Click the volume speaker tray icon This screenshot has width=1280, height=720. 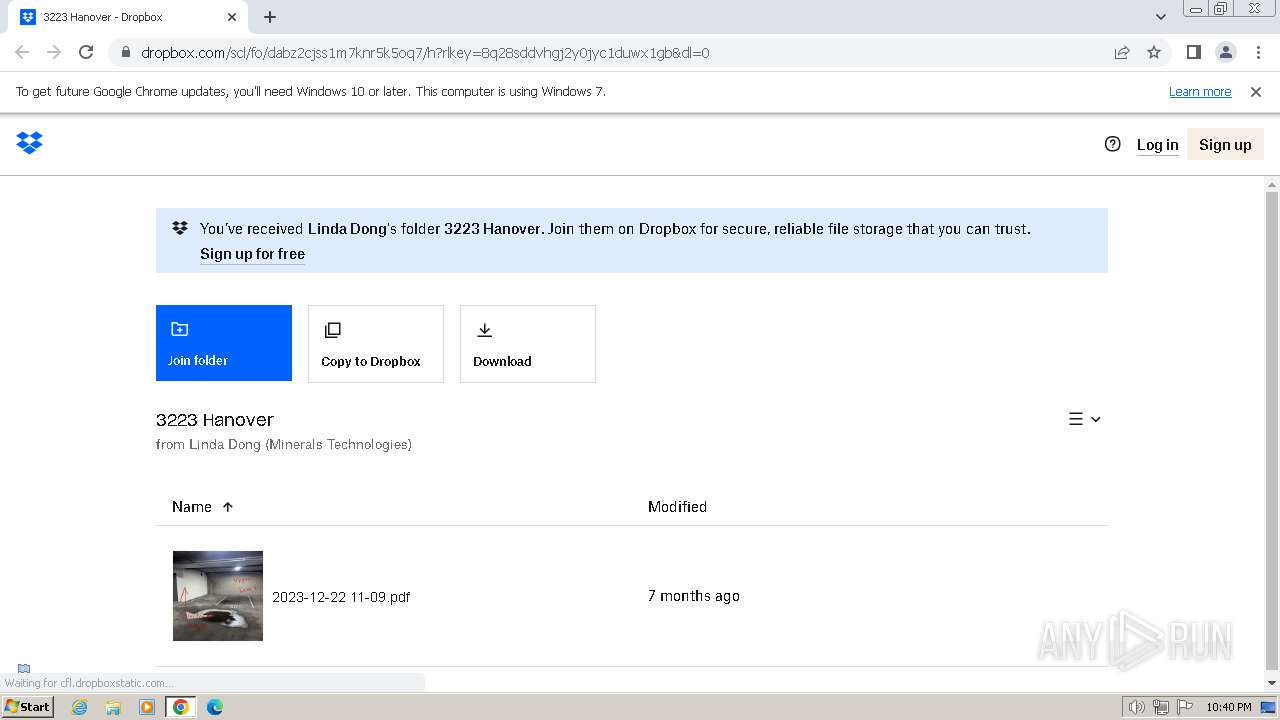(x=1137, y=707)
